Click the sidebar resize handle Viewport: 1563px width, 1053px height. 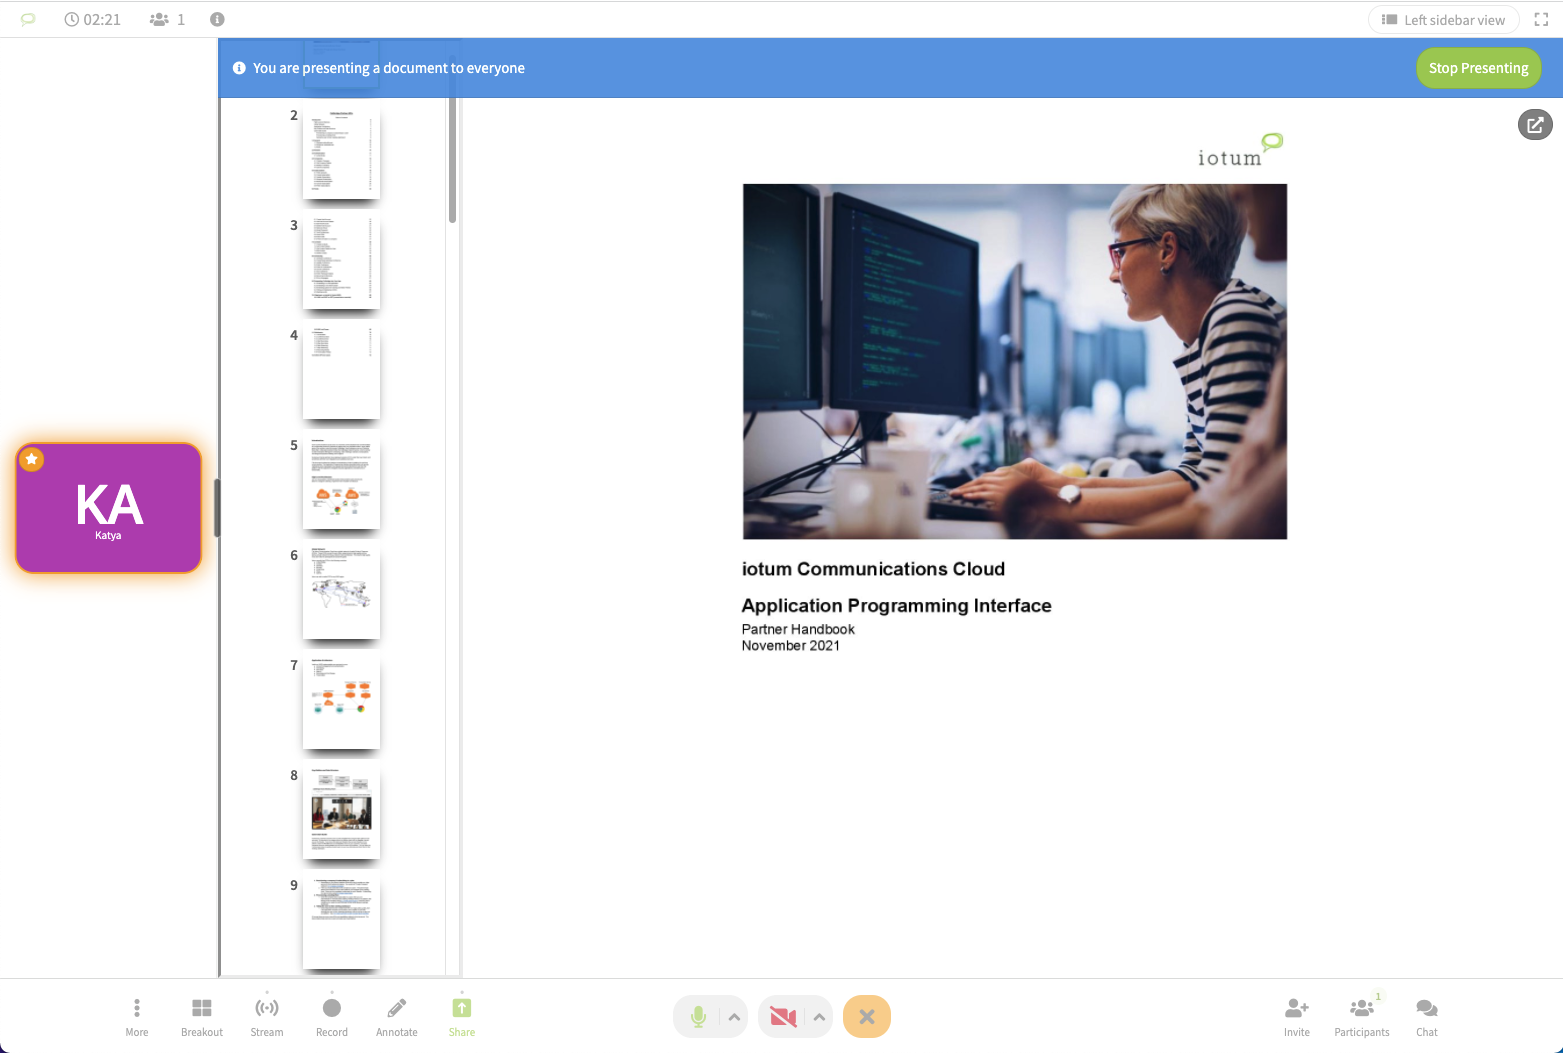coord(217,508)
